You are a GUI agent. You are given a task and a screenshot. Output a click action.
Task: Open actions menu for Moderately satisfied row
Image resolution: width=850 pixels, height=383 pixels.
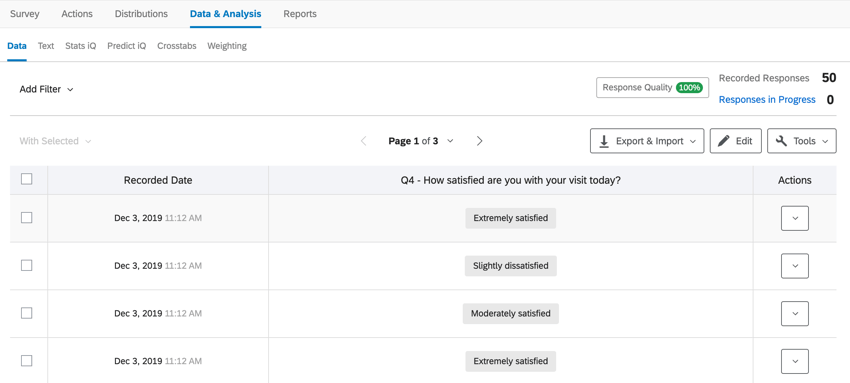tap(795, 314)
